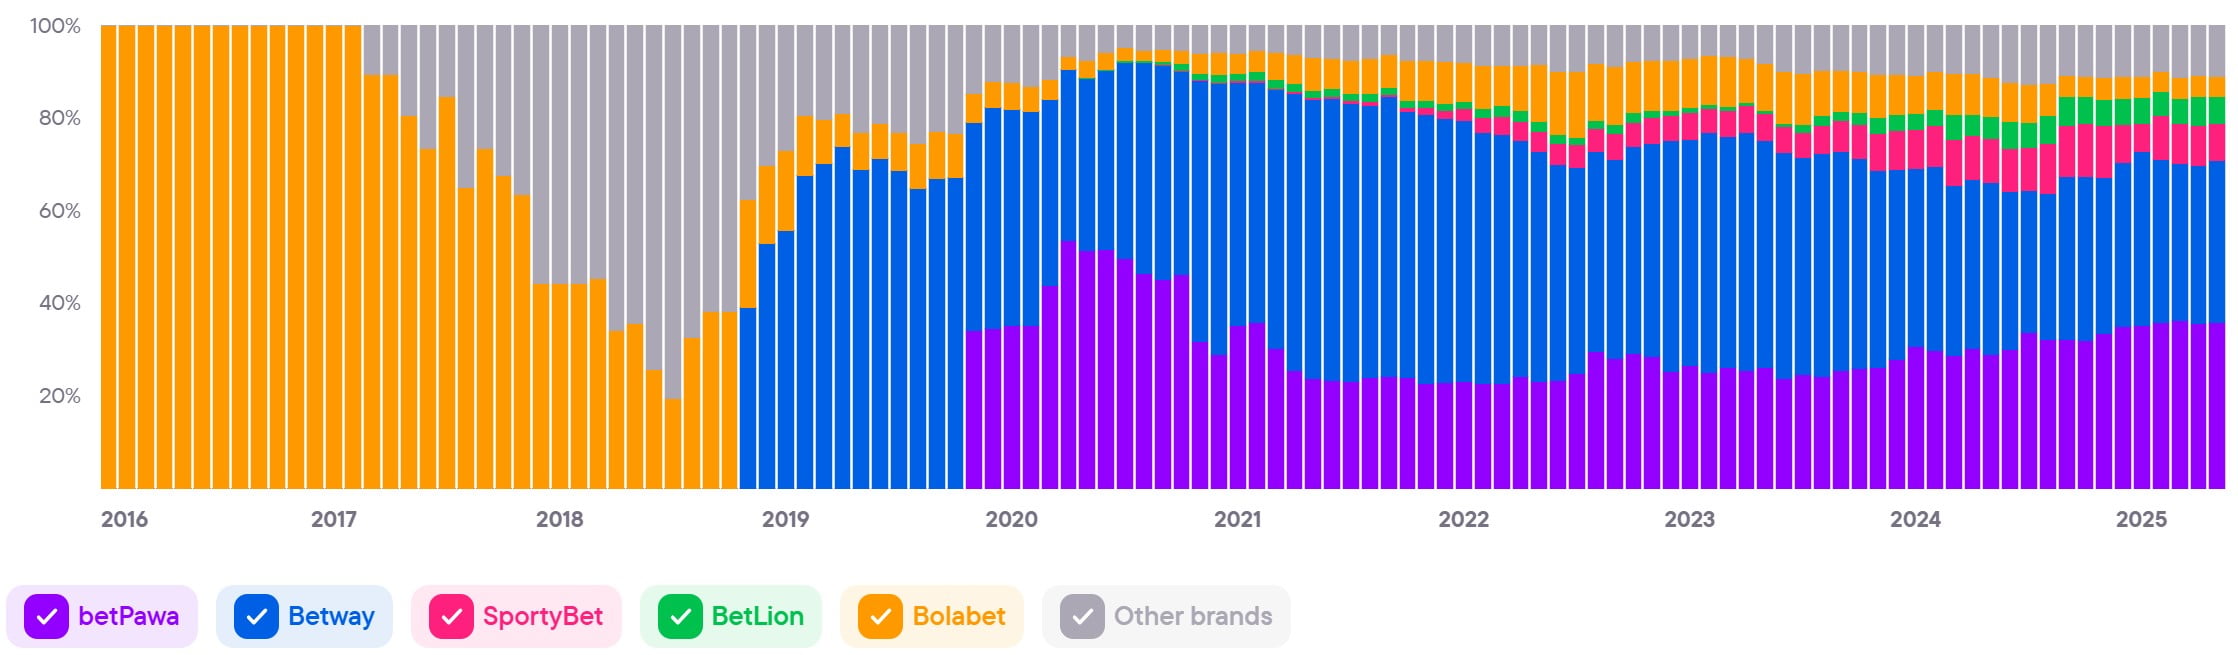The height and width of the screenshot is (655, 2238).
Task: Click the BetLion legend label text
Action: [x=757, y=616]
